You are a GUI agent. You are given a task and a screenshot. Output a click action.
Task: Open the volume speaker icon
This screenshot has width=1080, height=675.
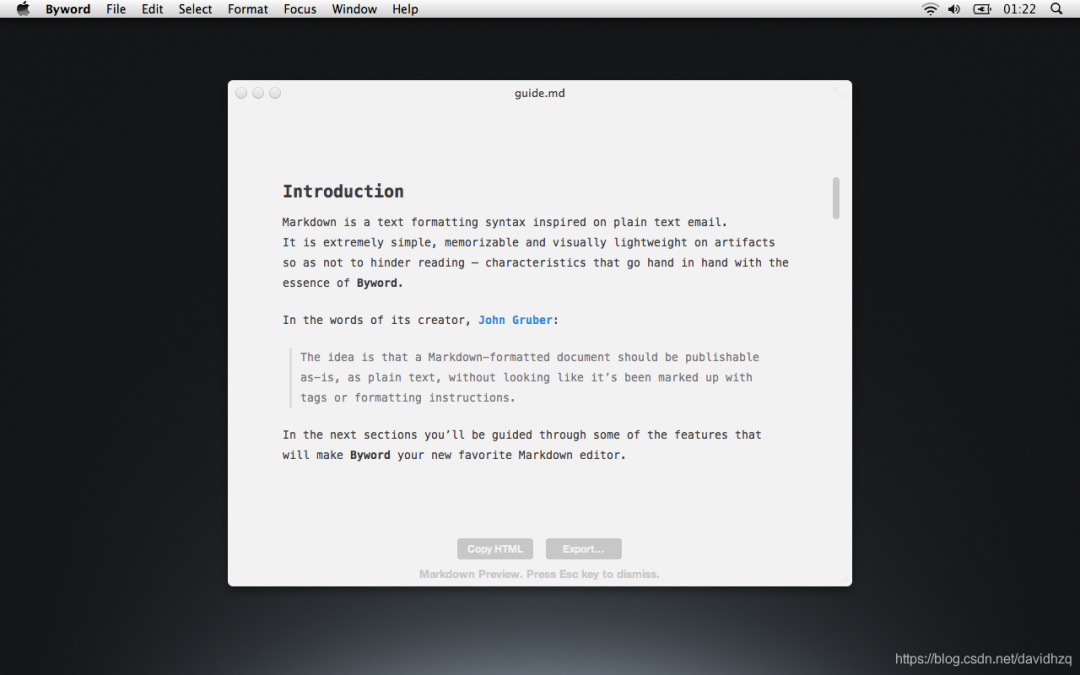pos(954,9)
